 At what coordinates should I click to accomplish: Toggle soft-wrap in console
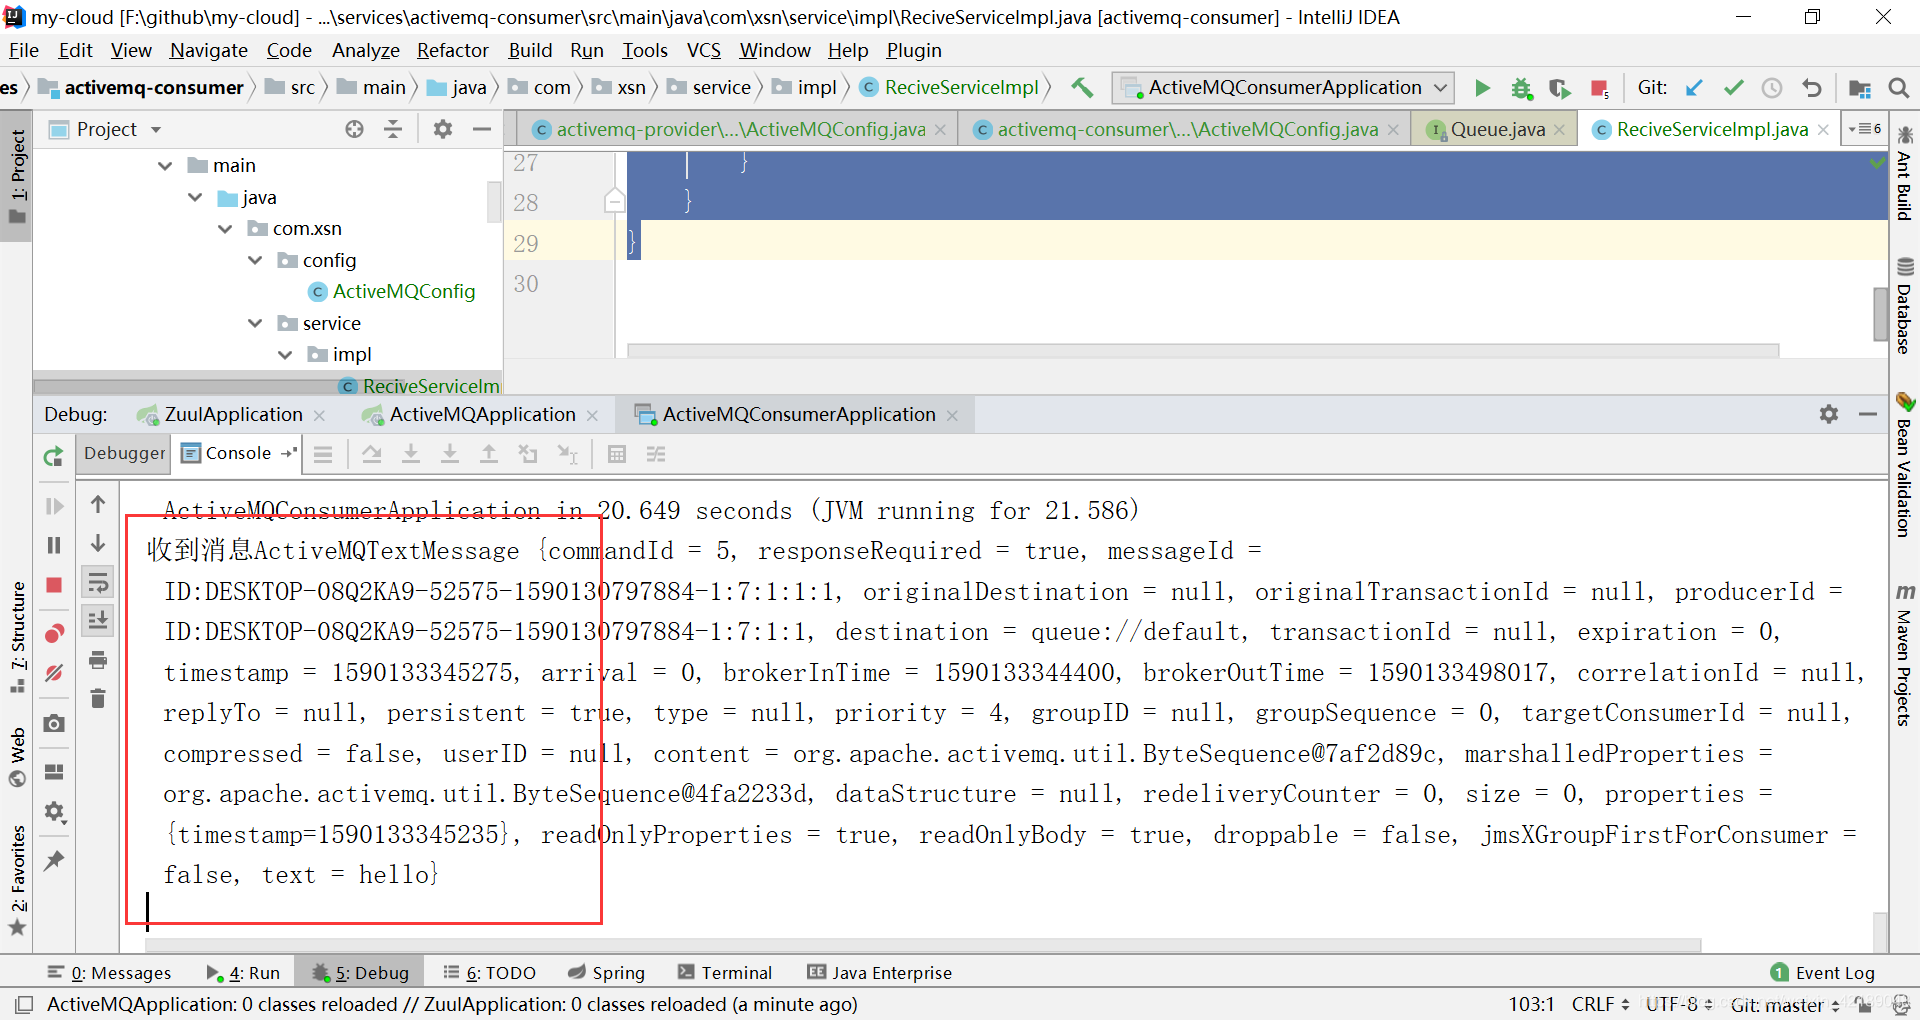click(98, 582)
